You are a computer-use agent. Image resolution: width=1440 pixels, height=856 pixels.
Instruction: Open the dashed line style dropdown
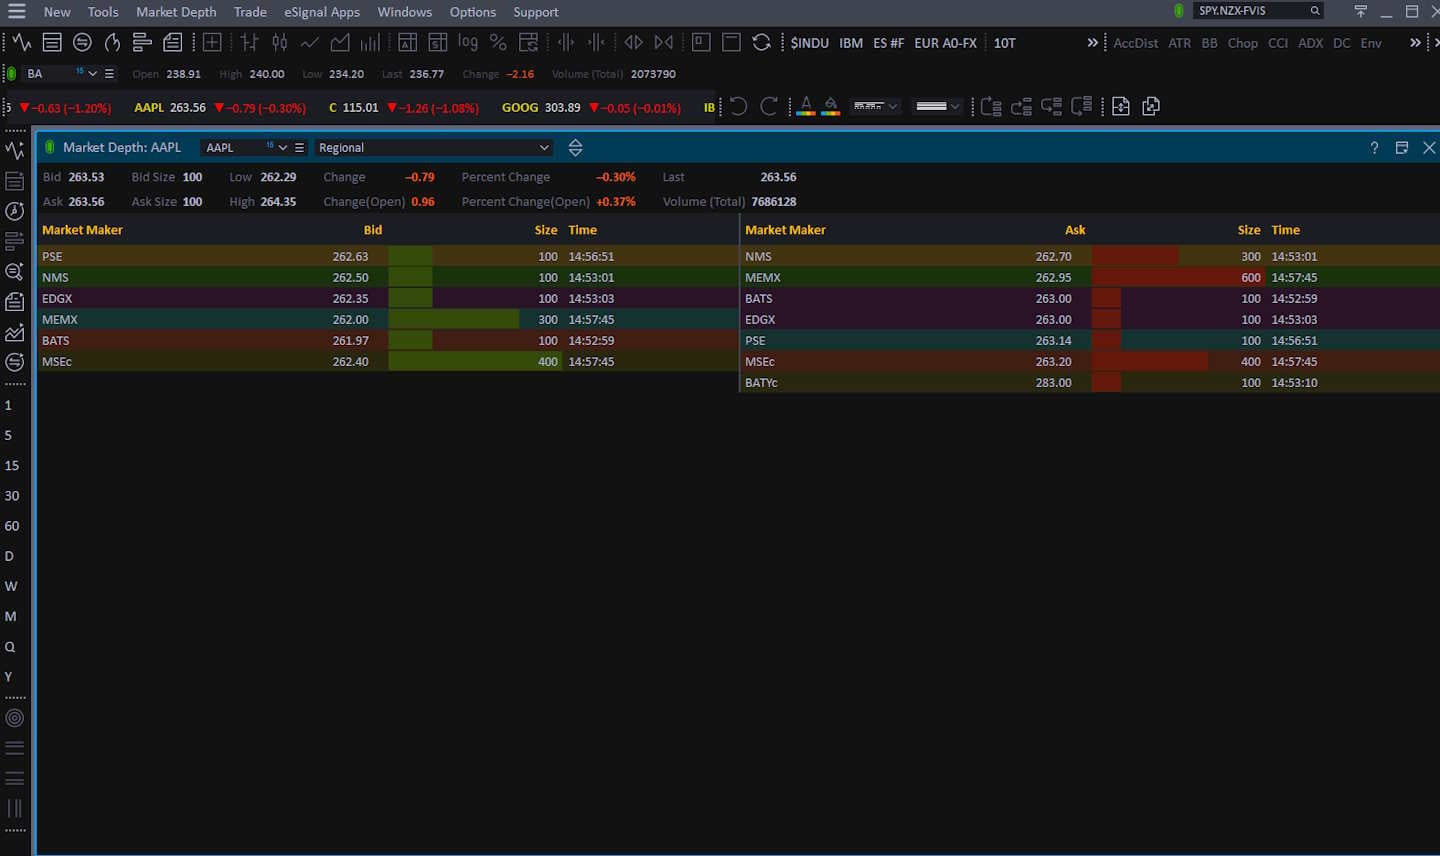[876, 106]
